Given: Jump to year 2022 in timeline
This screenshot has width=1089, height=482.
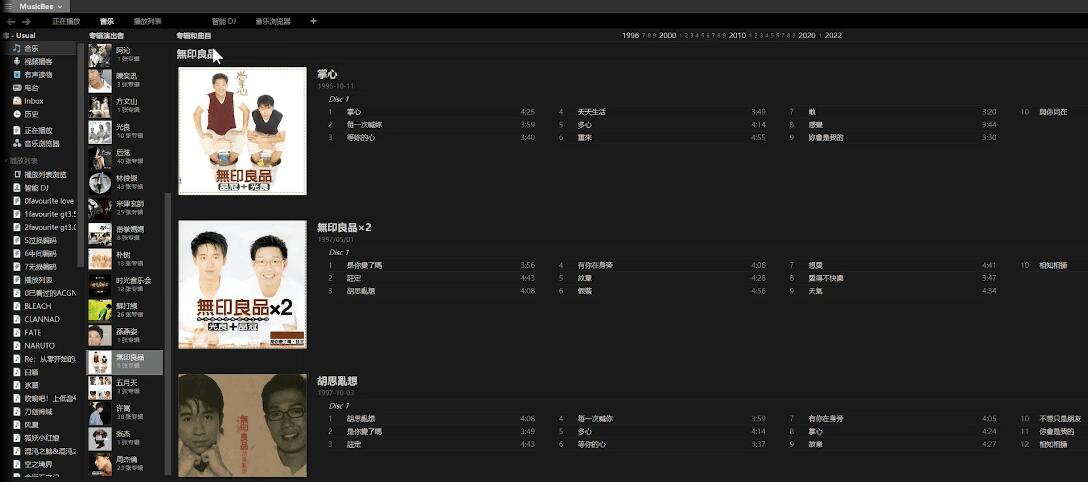Looking at the screenshot, I should (833, 35).
